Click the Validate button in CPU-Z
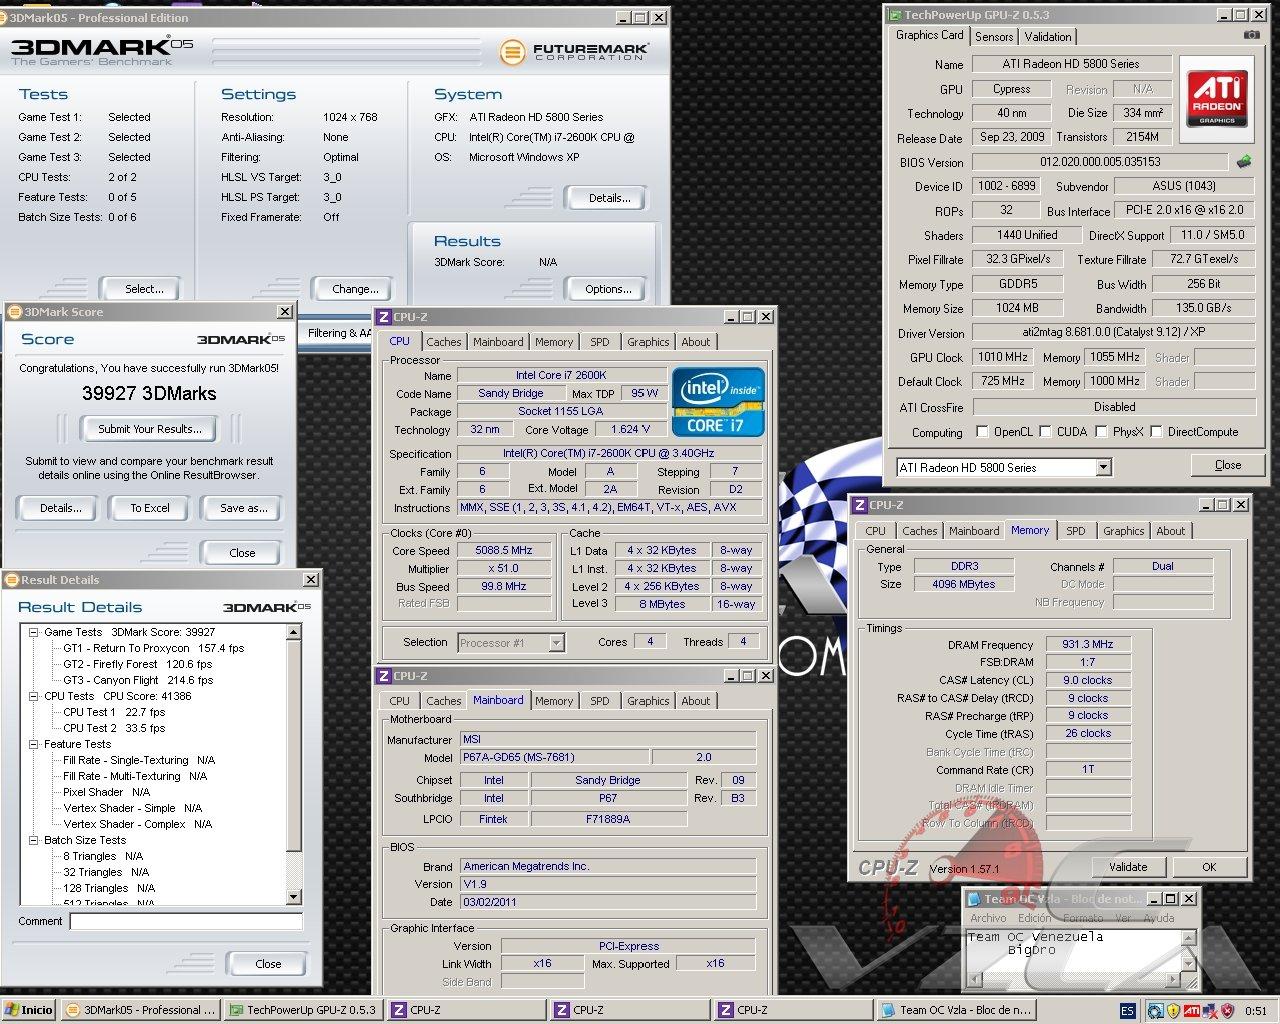This screenshot has height=1024, width=1280. tap(1127, 867)
